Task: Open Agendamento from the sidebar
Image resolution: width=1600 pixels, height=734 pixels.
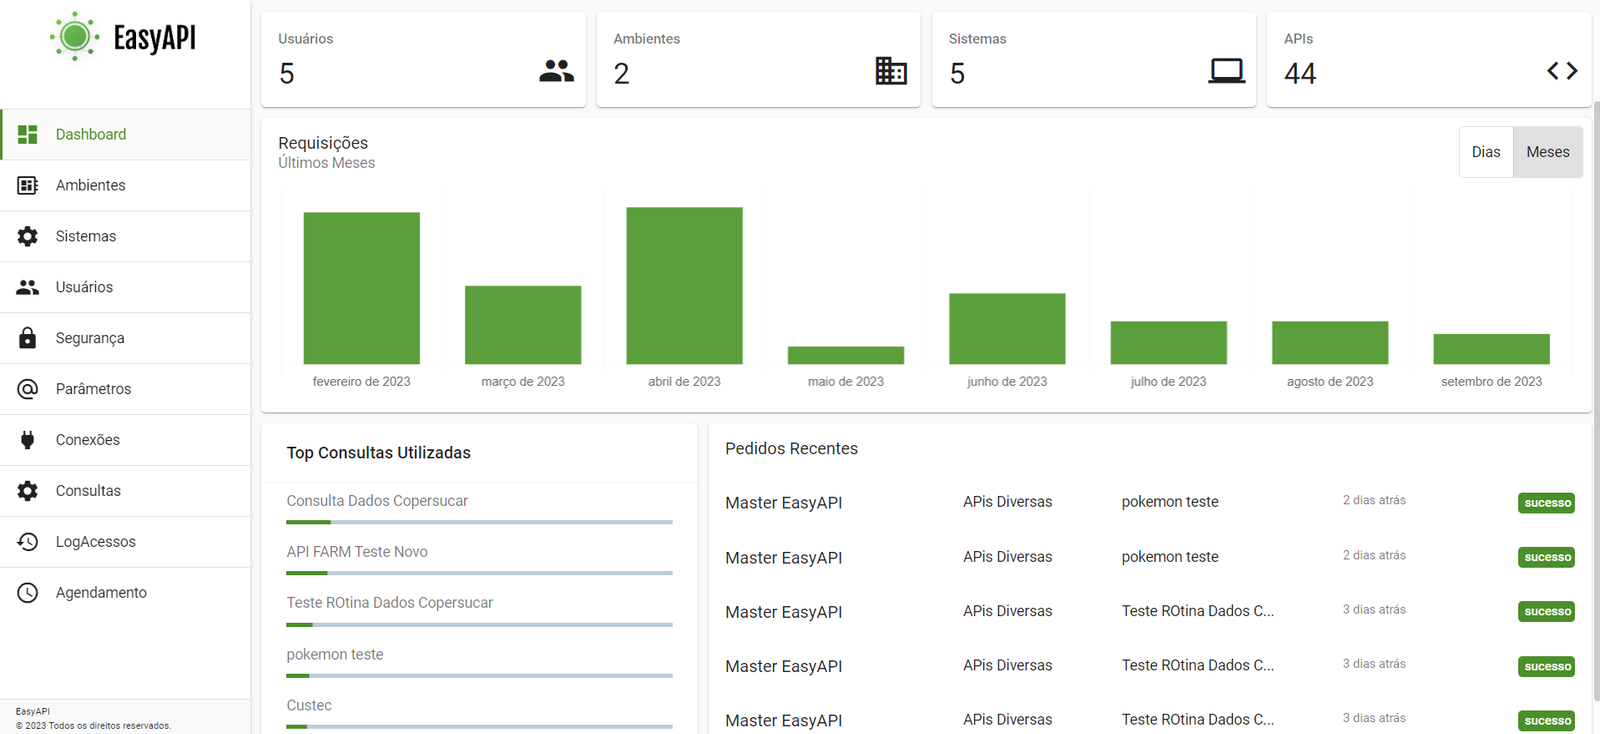Action: click(125, 593)
